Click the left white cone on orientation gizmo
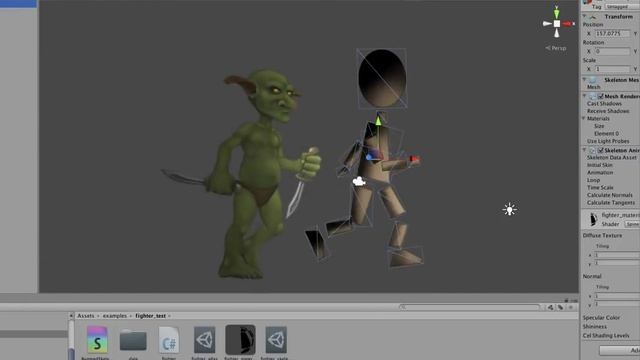Image resolution: width=640 pixels, height=360 pixels. coord(547,24)
